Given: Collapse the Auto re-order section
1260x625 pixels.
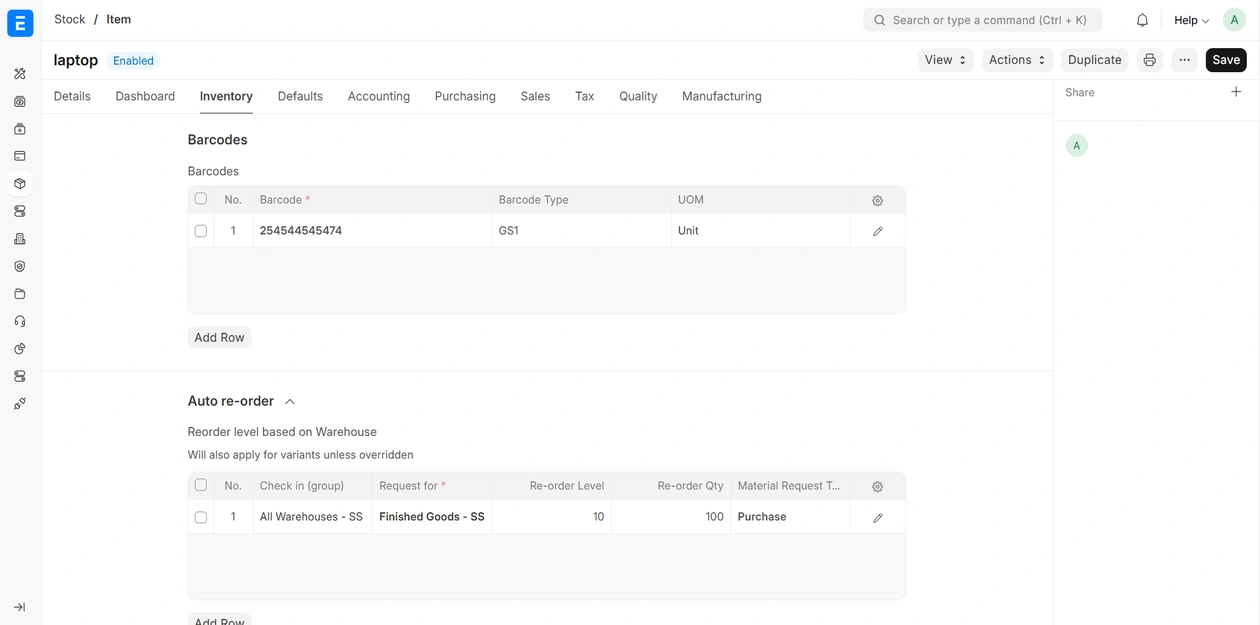Looking at the screenshot, I should click(x=289, y=402).
